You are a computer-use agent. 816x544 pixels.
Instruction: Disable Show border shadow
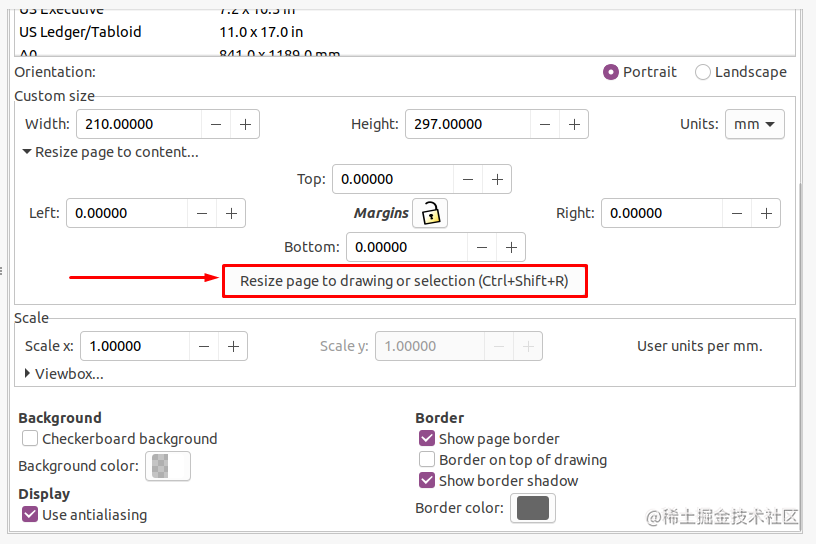coord(427,480)
